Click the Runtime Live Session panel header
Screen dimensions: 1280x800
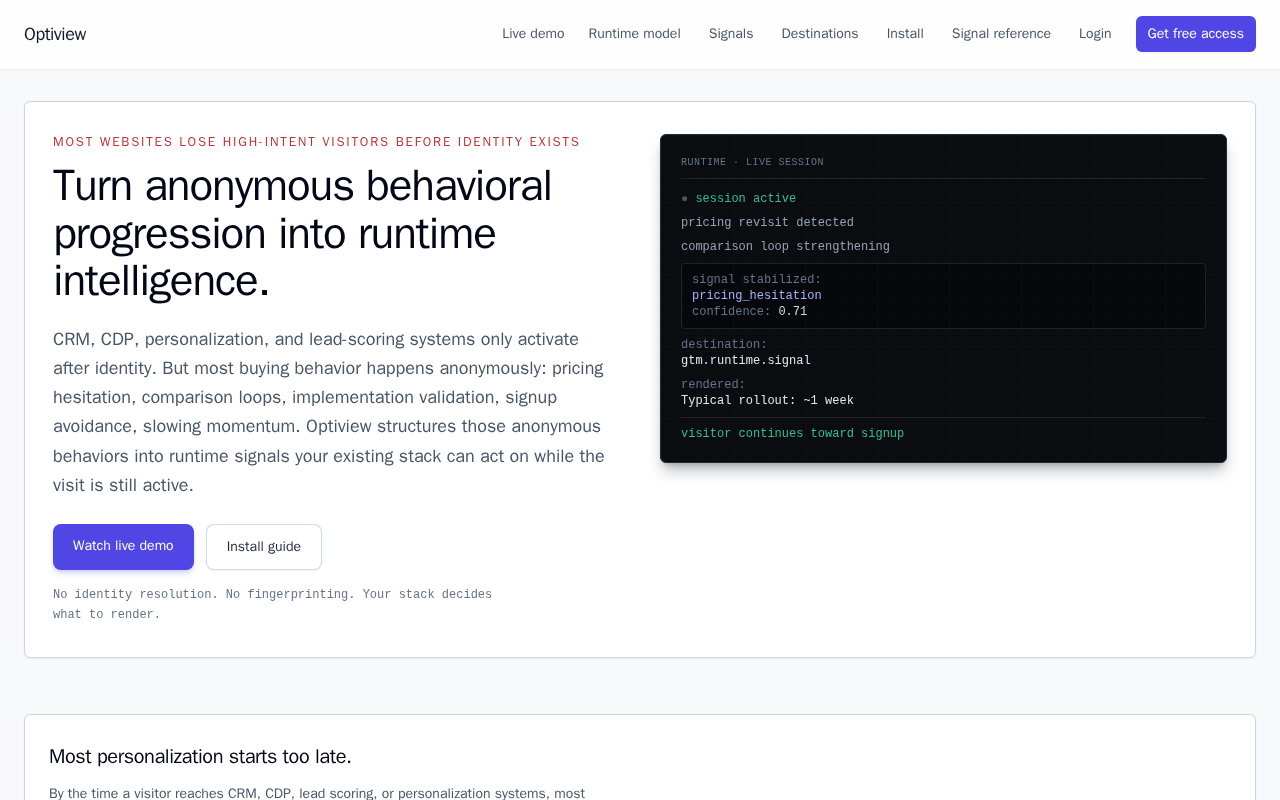(x=752, y=162)
